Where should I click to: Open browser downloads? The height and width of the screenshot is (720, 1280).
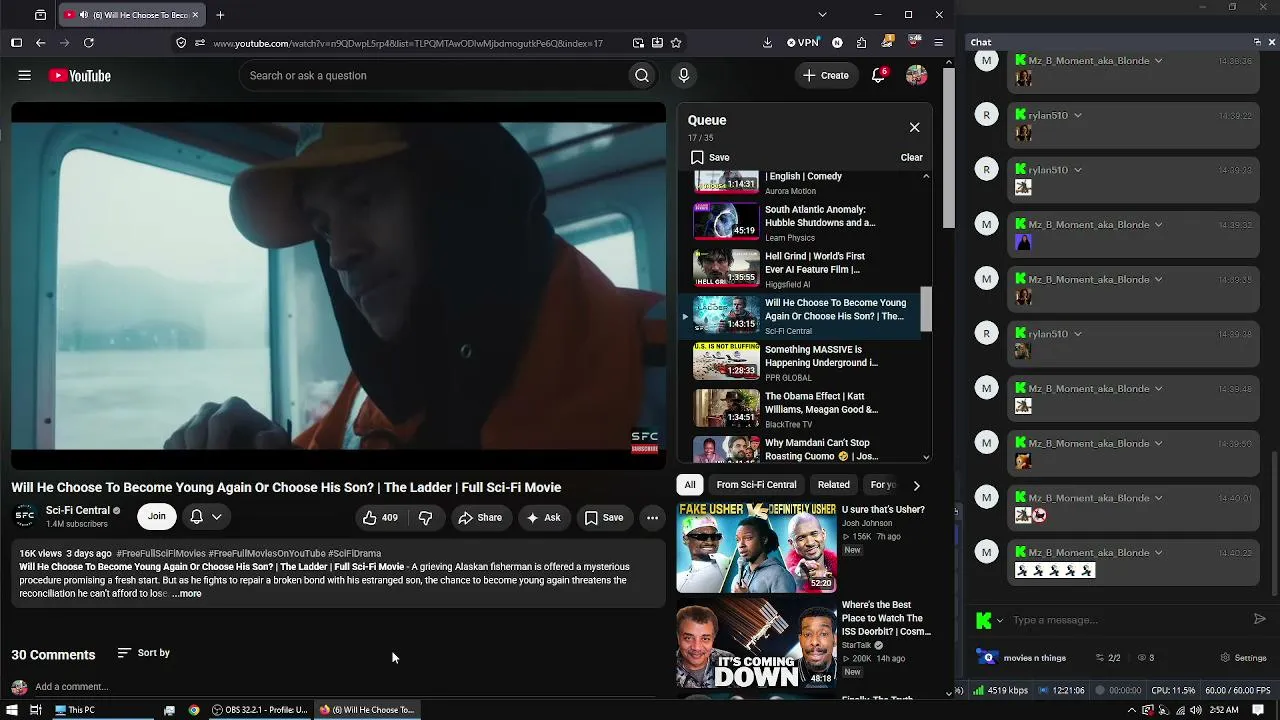tap(767, 43)
